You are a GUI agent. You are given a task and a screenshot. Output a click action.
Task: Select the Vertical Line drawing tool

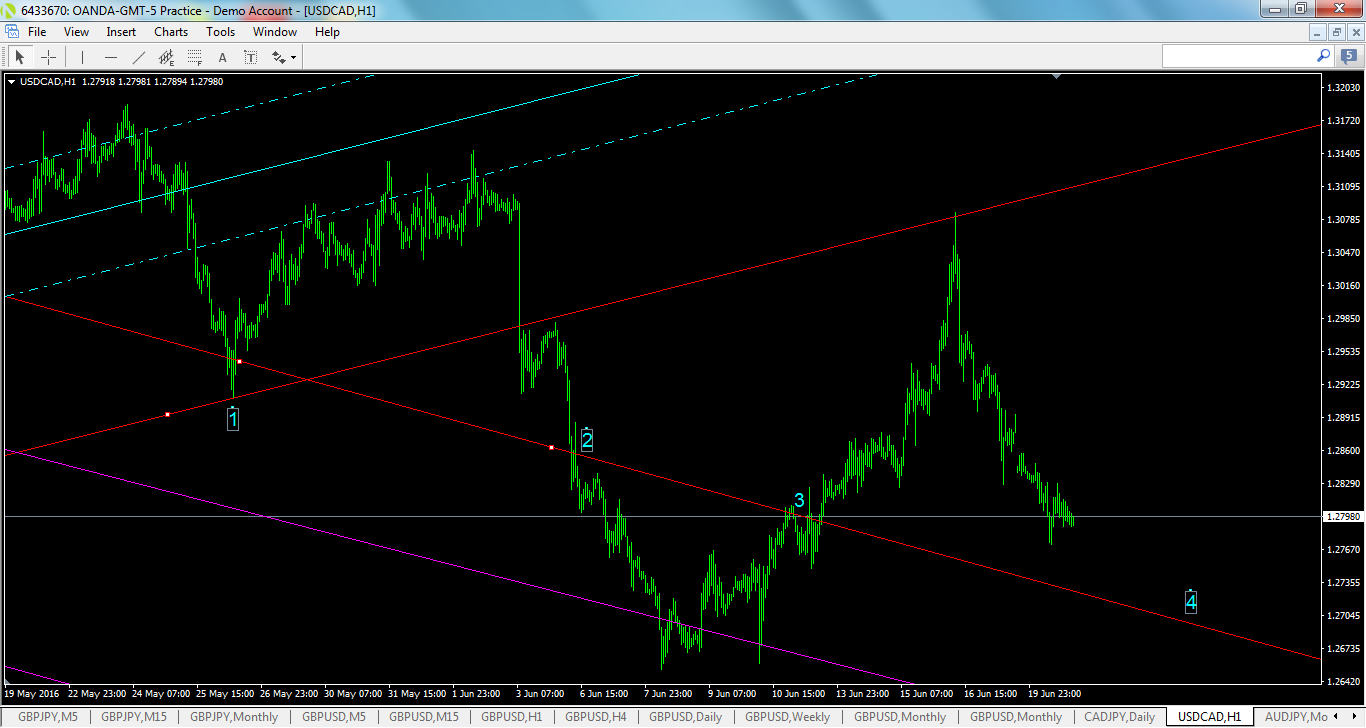click(82, 57)
